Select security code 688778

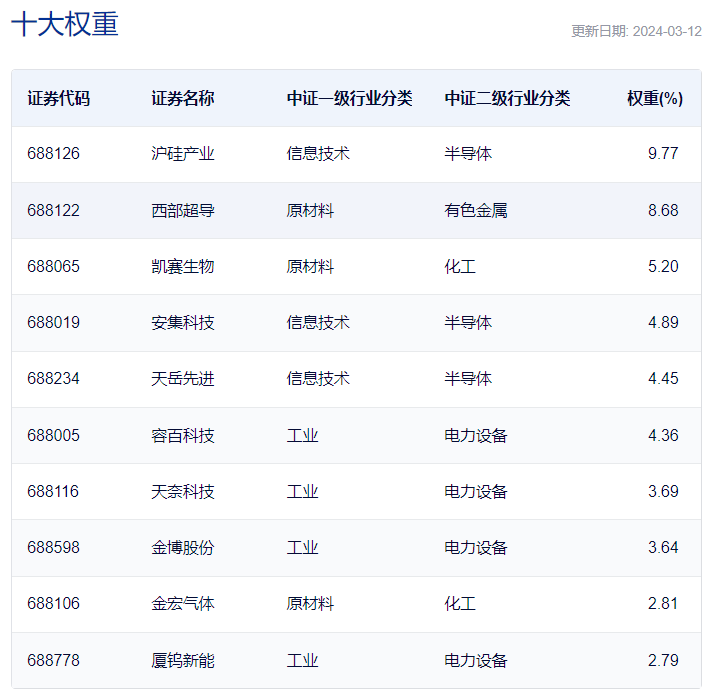[53, 661]
